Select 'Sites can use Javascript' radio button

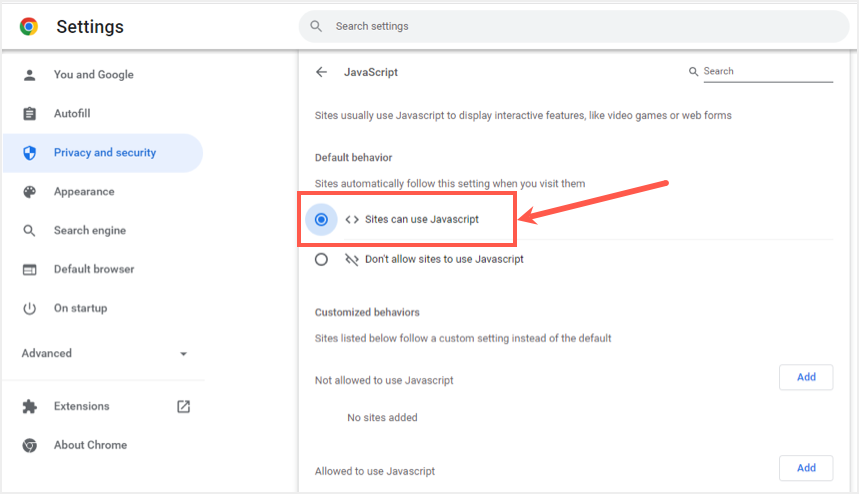pos(321,219)
